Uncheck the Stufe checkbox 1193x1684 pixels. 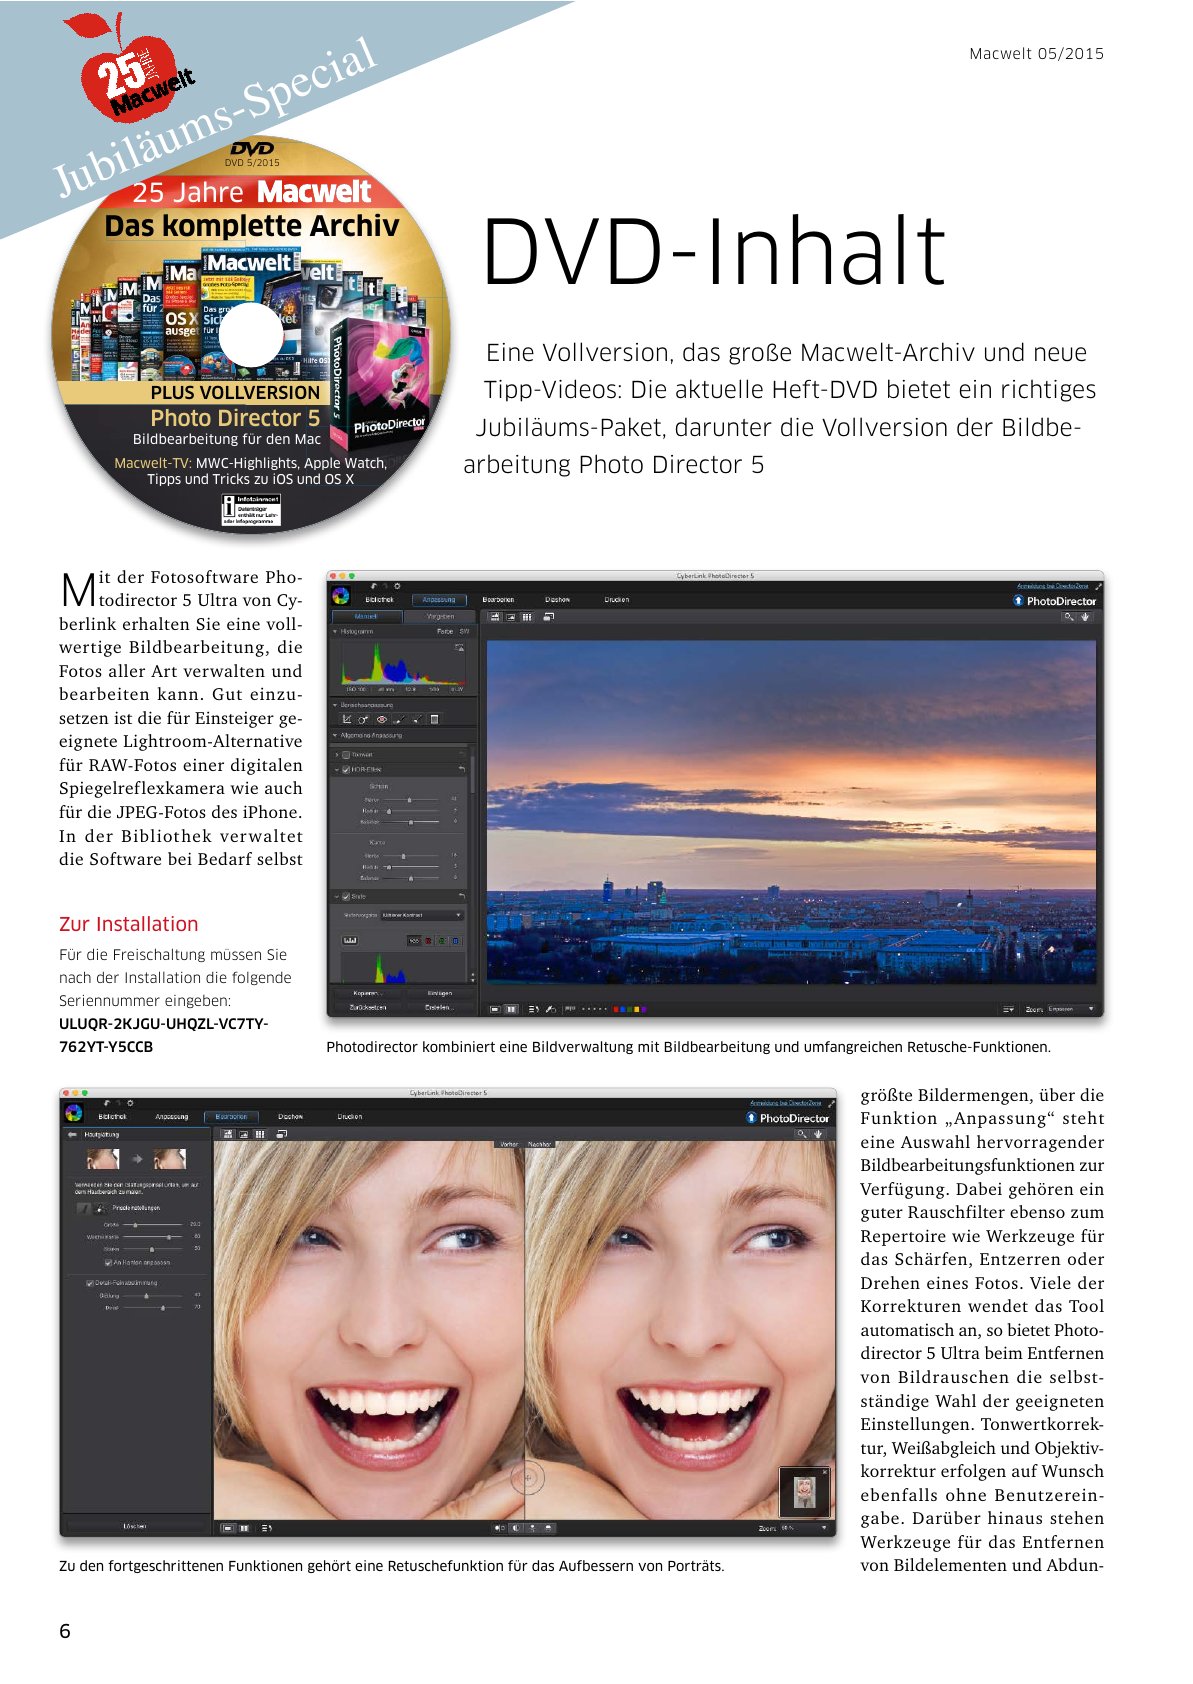tap(346, 897)
